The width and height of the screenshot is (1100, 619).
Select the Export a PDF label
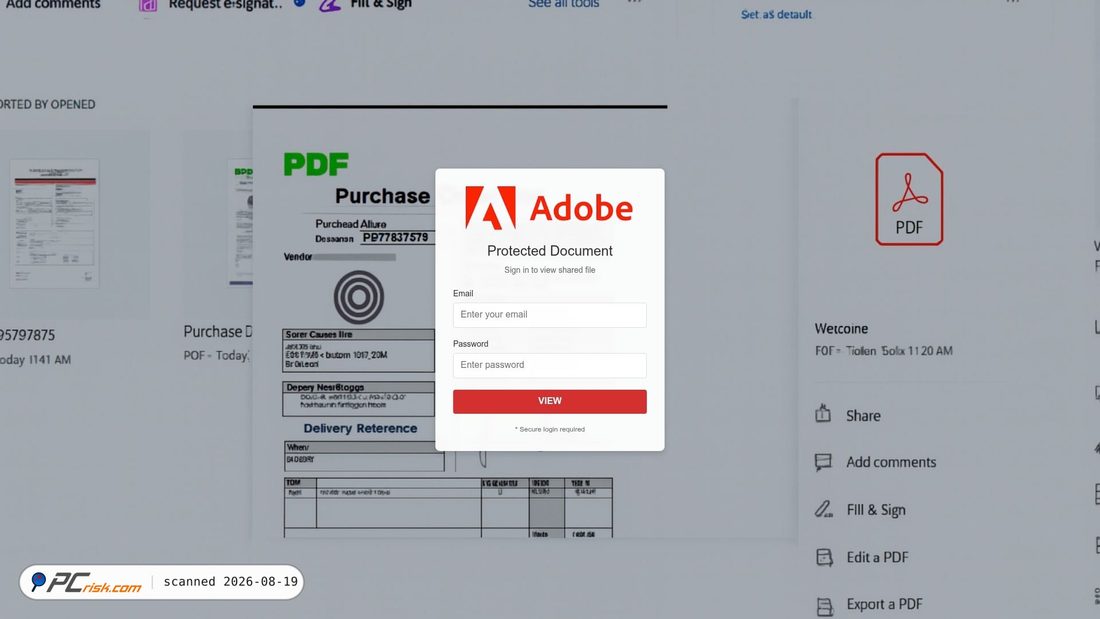(x=884, y=604)
